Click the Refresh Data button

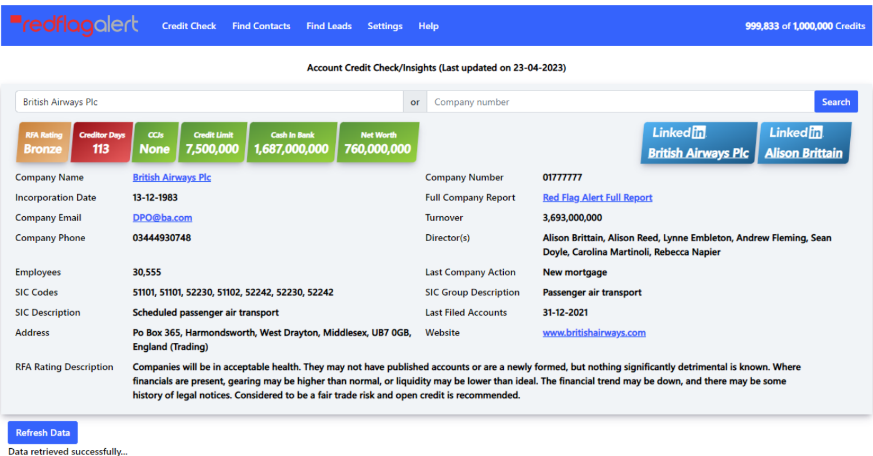43,433
